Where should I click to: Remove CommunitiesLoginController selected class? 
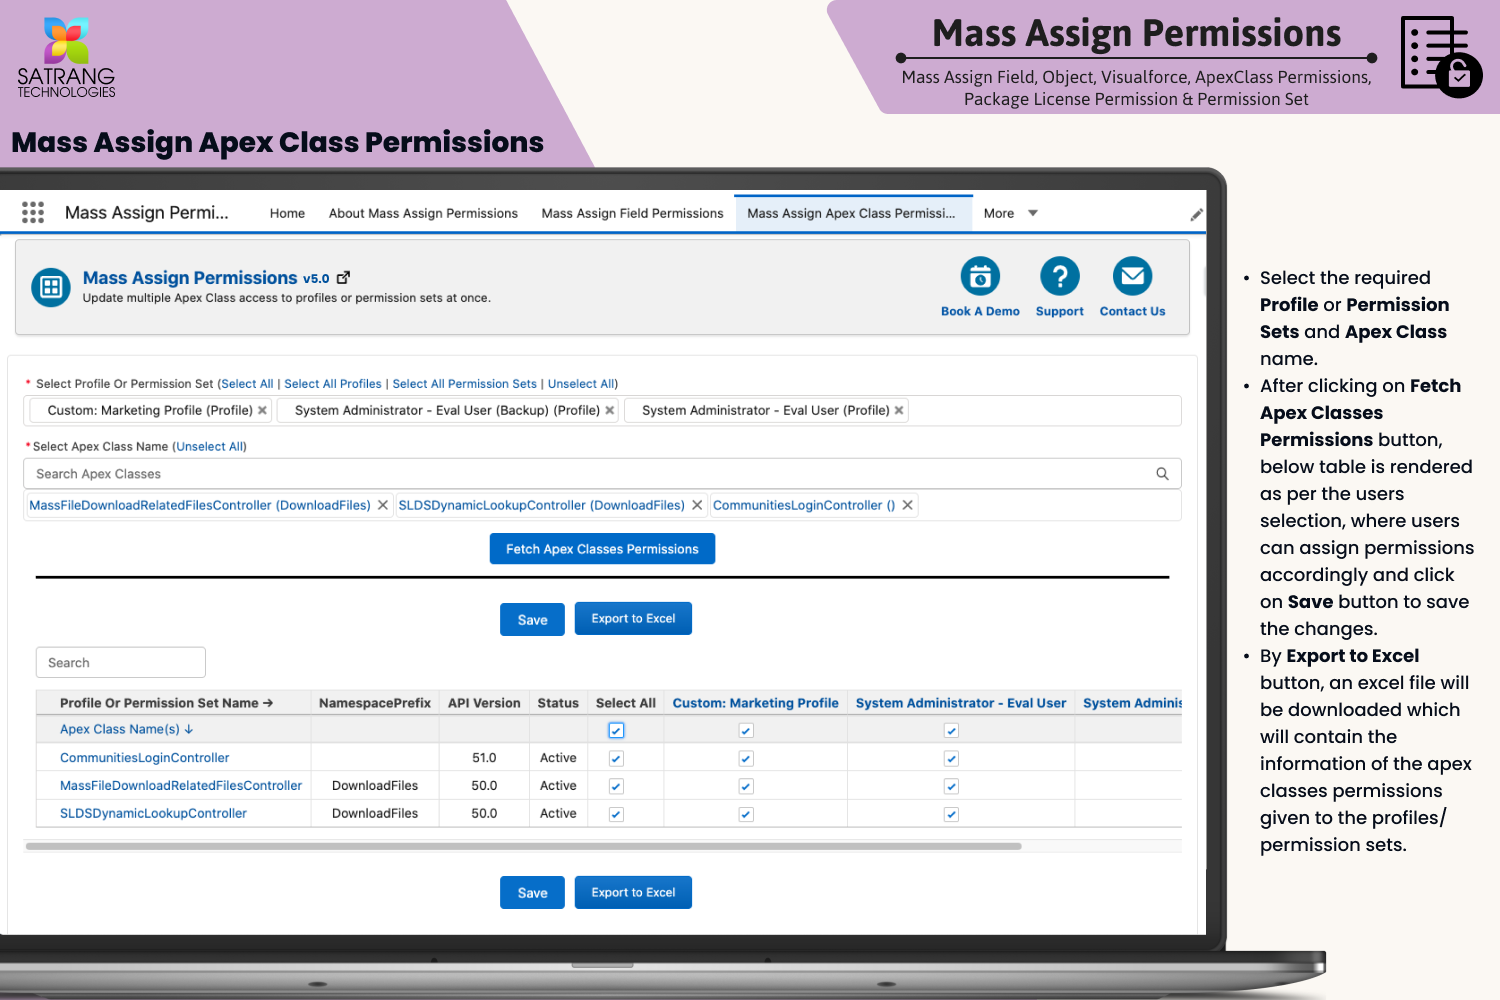tap(908, 505)
